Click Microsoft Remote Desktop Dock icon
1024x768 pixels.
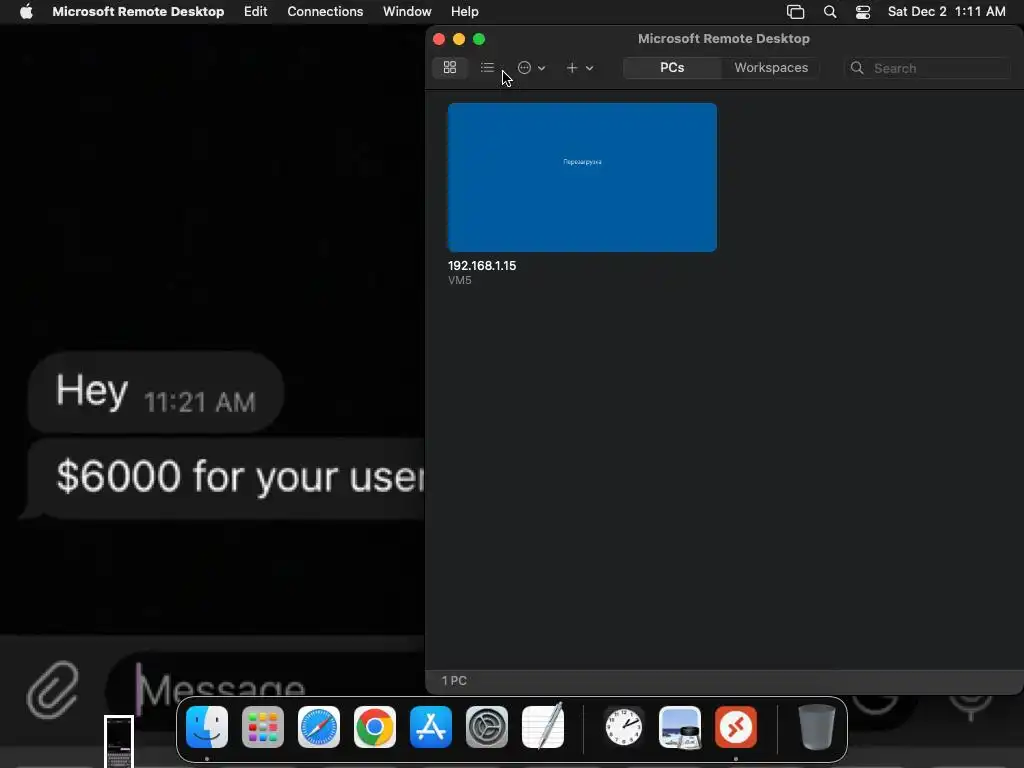tap(736, 727)
